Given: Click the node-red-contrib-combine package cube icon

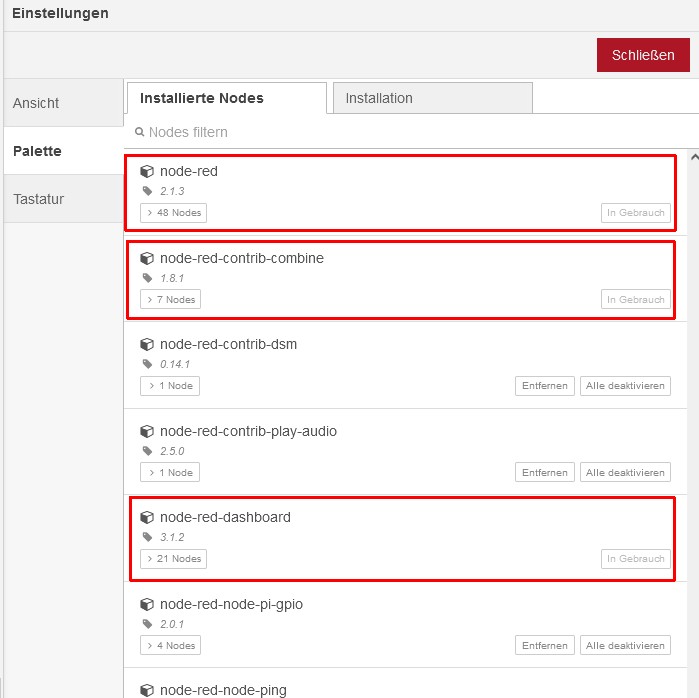Looking at the screenshot, I should pyautogui.click(x=147, y=258).
